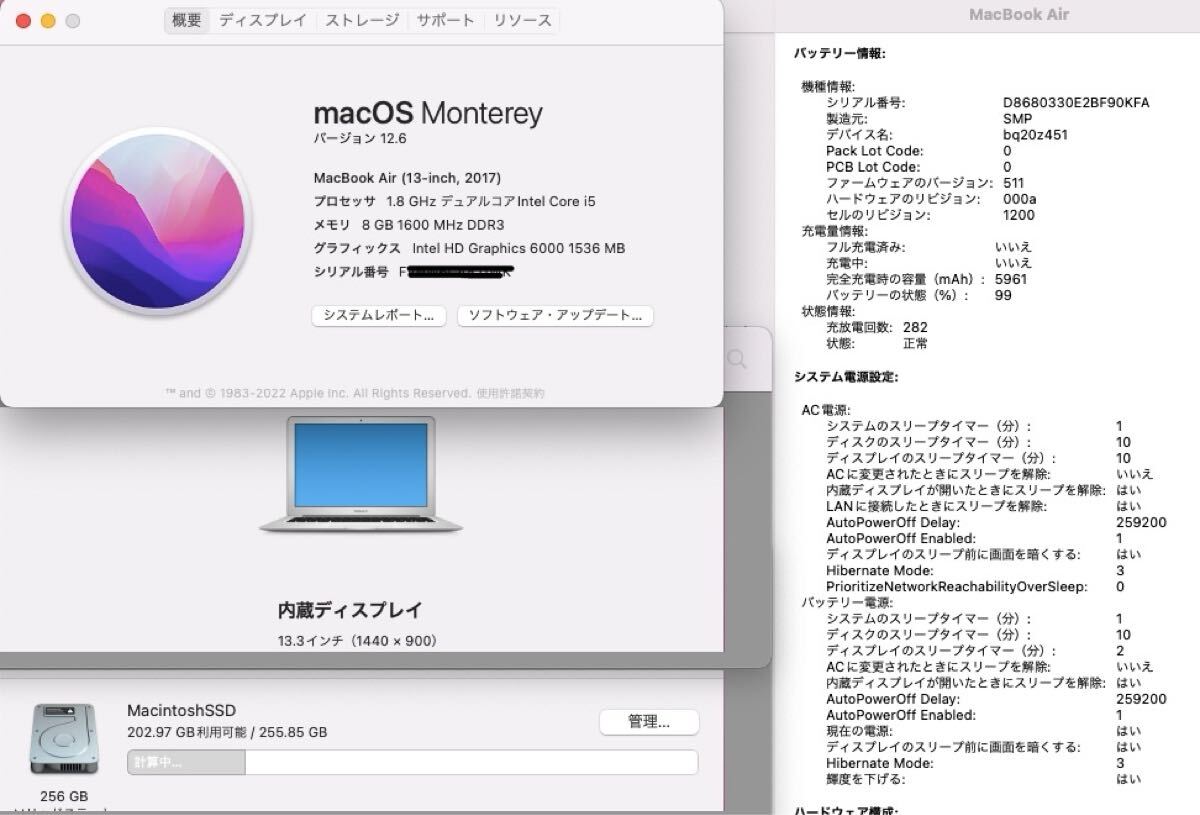
Task: Click the MacBook Air window title
Action: pyautogui.click(x=1018, y=14)
